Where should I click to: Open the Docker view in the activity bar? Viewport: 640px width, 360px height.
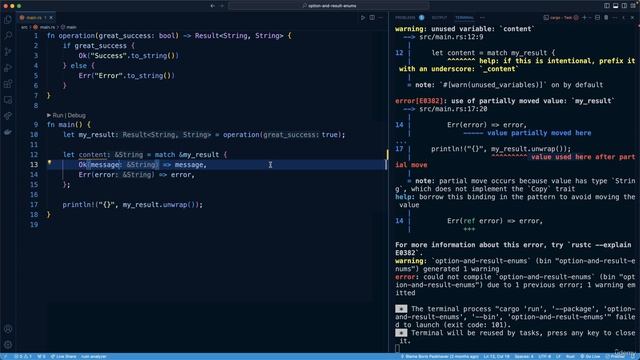pos(8,132)
